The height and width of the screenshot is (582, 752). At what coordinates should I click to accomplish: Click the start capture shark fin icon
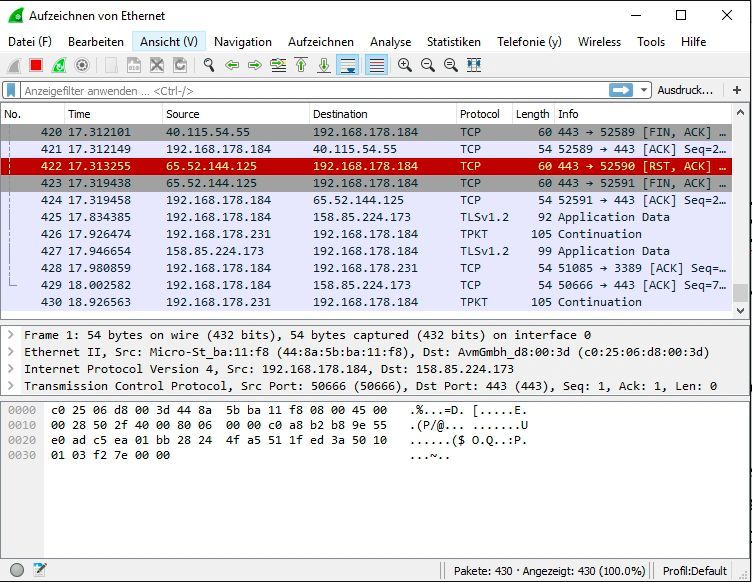pyautogui.click(x=14, y=65)
